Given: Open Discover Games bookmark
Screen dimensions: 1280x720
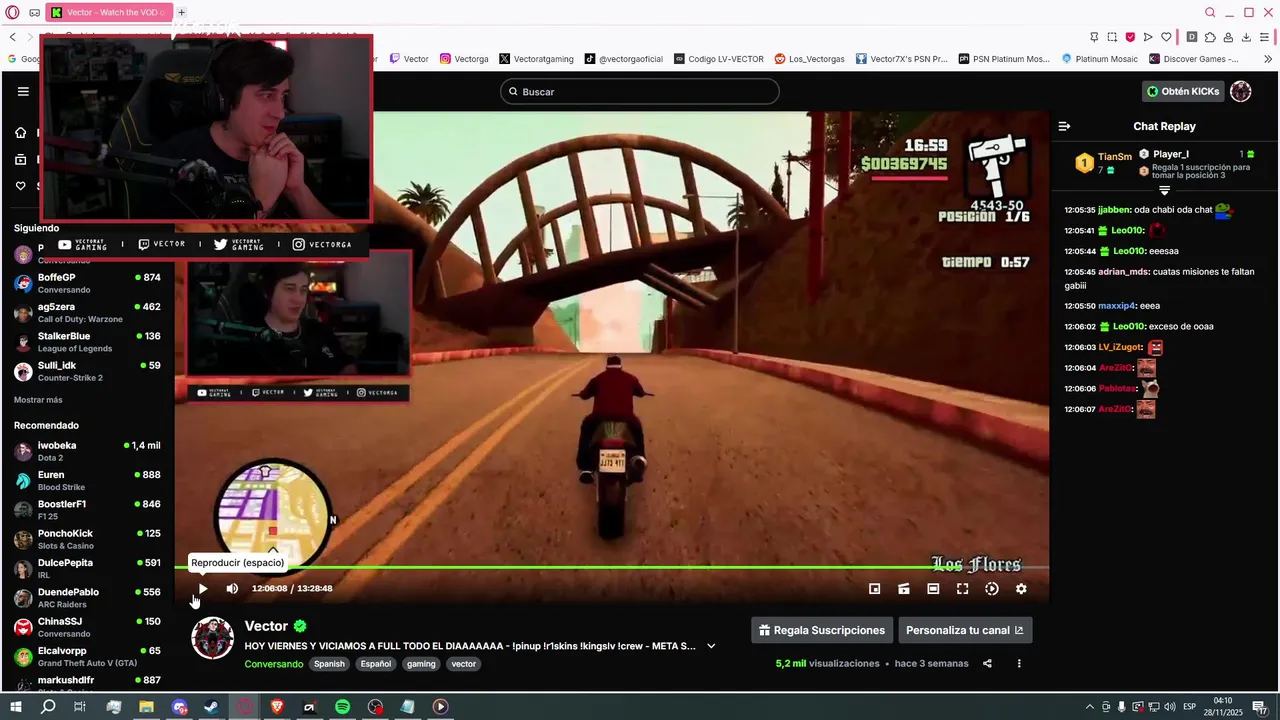Looking at the screenshot, I should (1193, 59).
